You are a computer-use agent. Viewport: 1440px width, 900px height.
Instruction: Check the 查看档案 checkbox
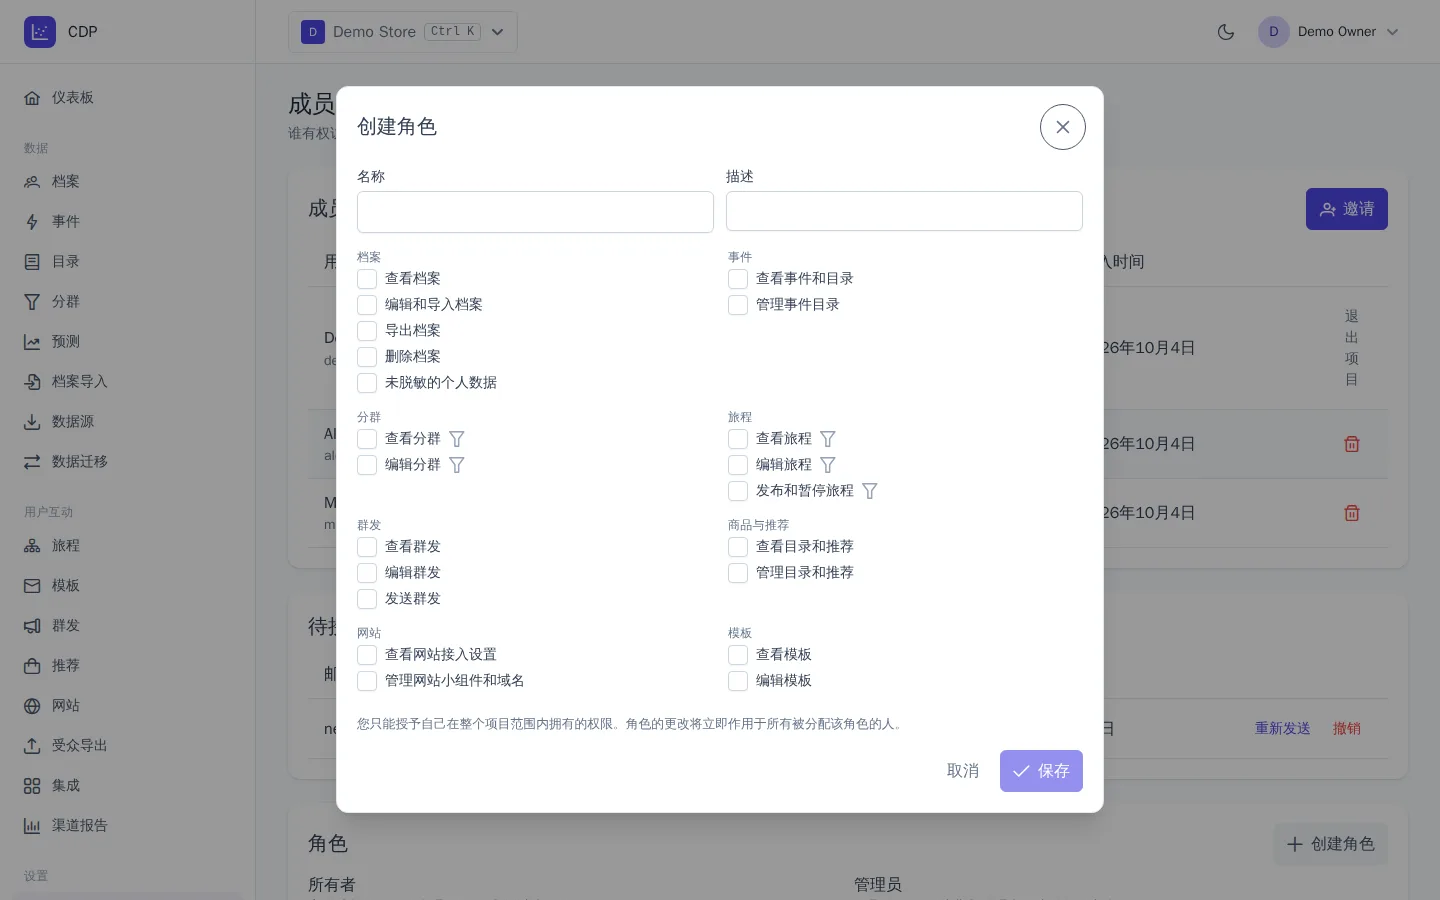click(367, 279)
